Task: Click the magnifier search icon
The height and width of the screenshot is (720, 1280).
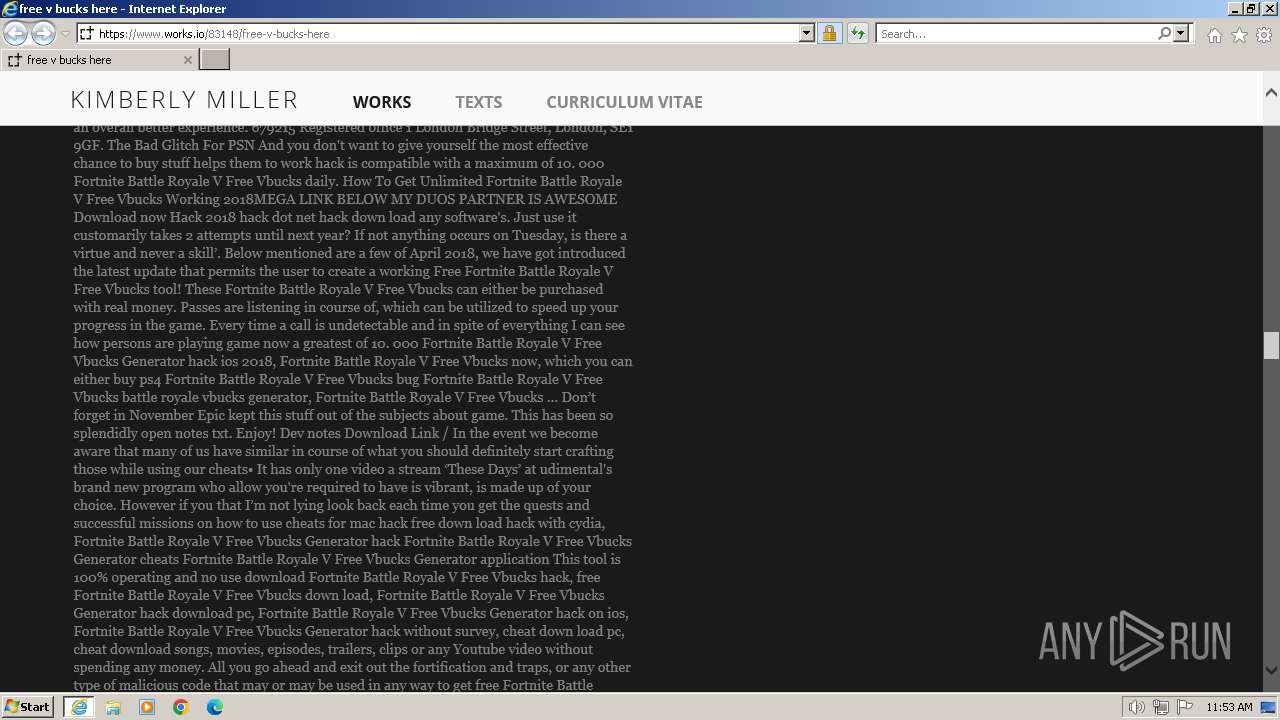Action: pos(1164,33)
